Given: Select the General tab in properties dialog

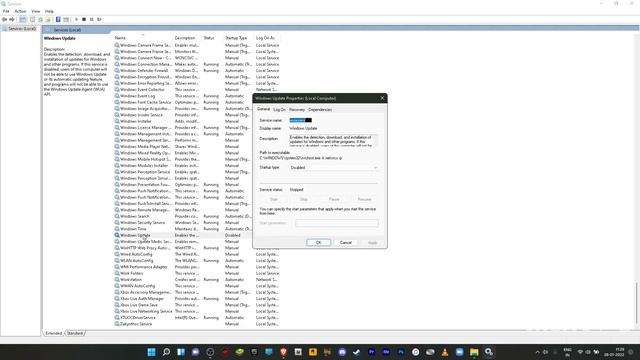Looking at the screenshot, I should click(263, 109).
